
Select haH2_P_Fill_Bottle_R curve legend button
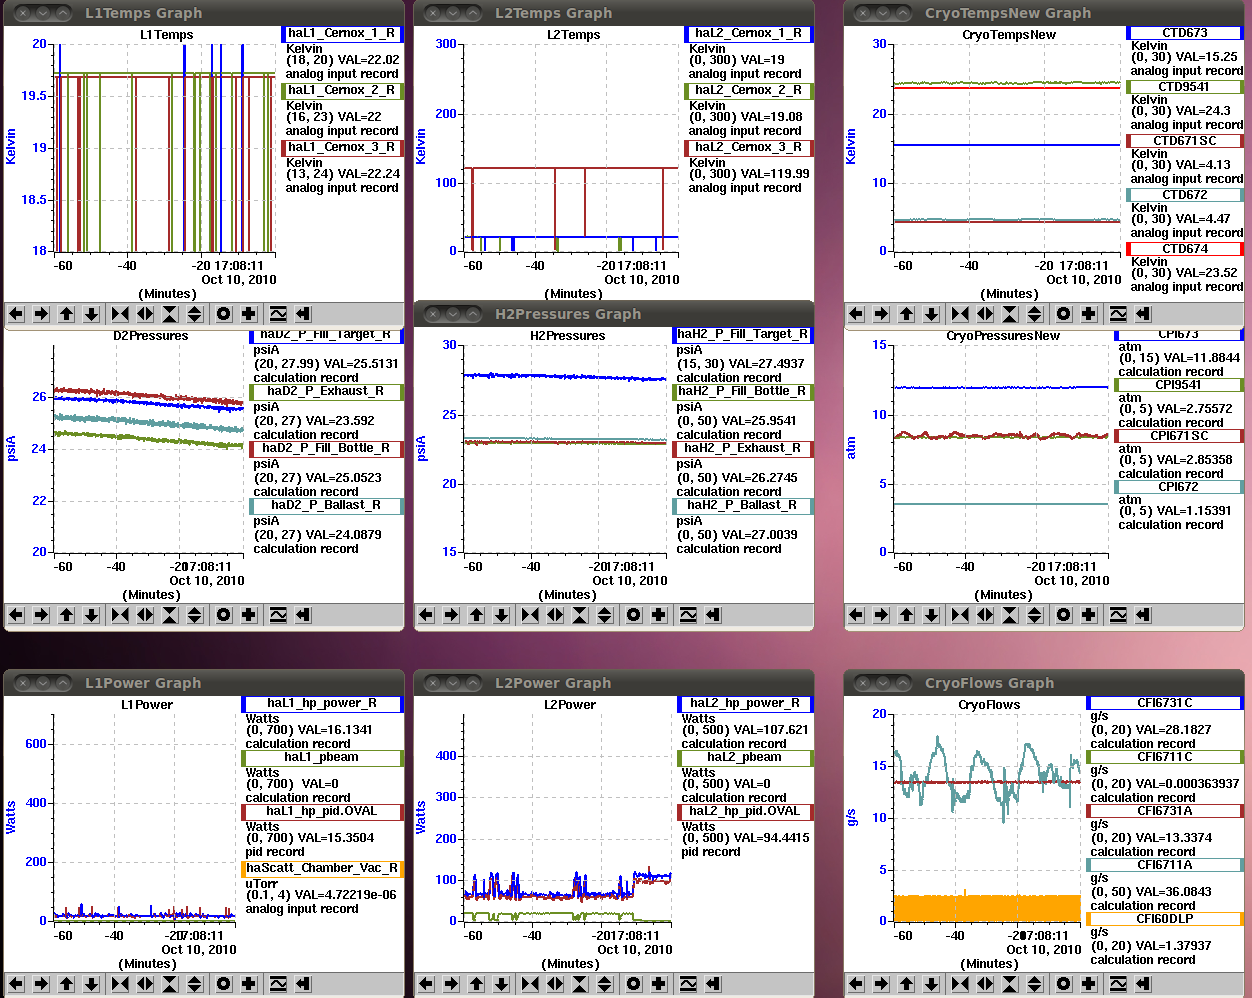(743, 392)
